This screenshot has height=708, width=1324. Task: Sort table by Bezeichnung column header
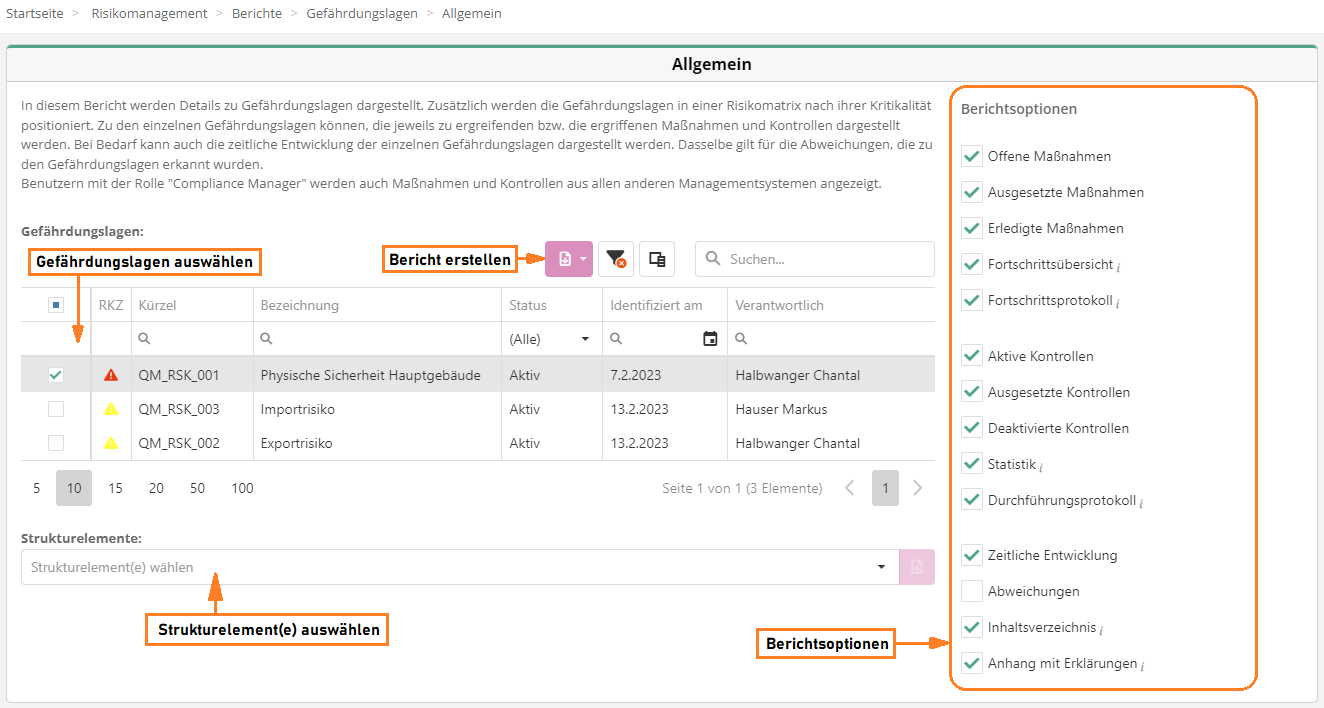300,305
